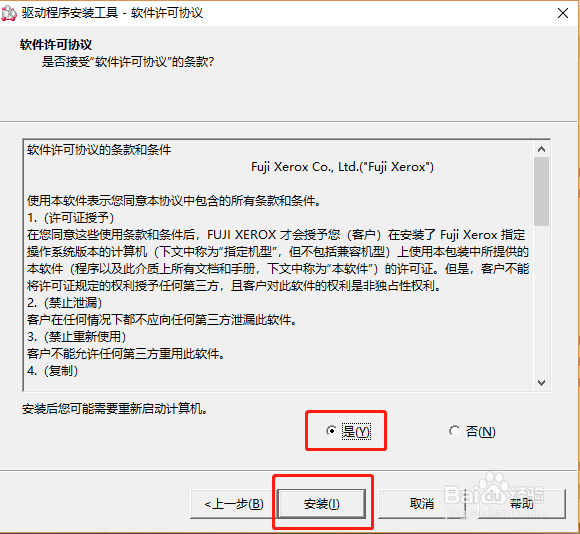Go back with the <上一步(B) button
Screen dimensions: 580x534
[x=234, y=504]
